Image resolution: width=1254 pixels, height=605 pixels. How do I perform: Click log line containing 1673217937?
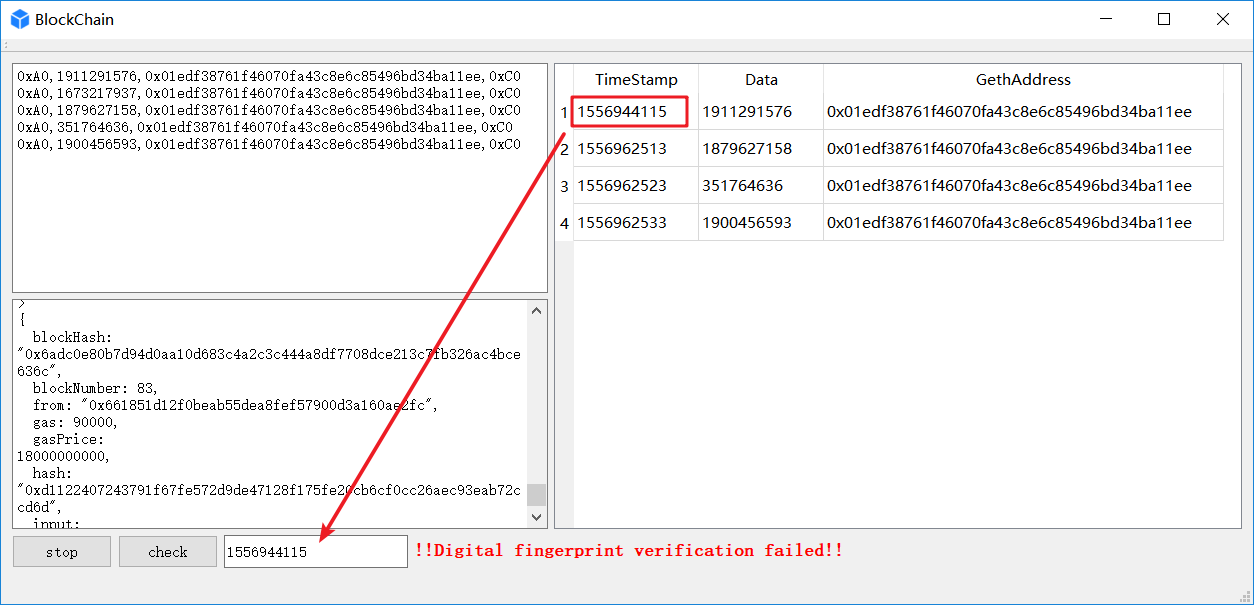[269, 93]
